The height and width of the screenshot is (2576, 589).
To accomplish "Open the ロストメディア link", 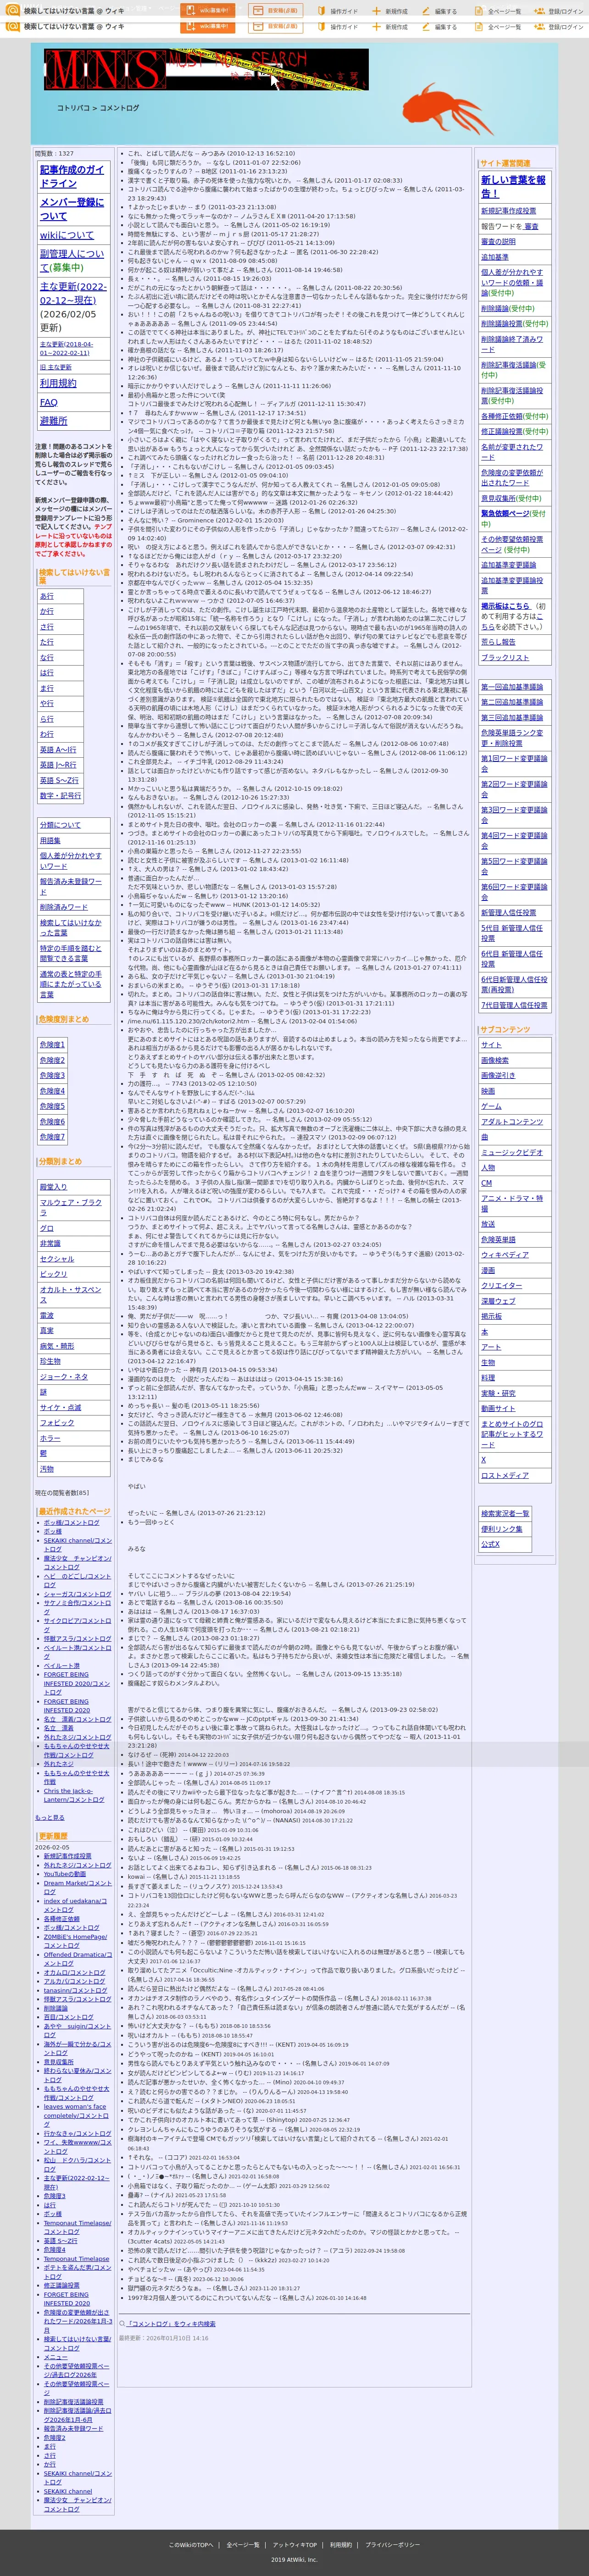I will [505, 1475].
